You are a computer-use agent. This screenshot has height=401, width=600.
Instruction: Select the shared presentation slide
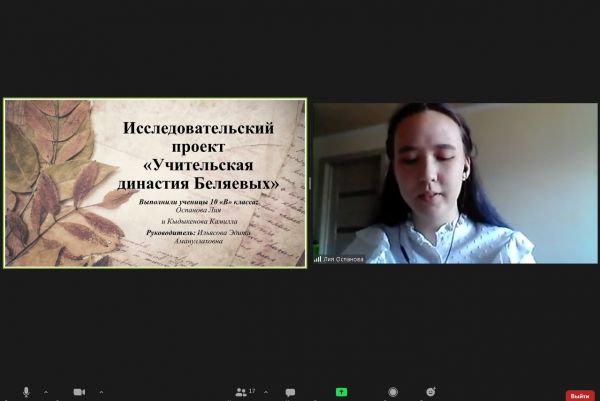[155, 182]
